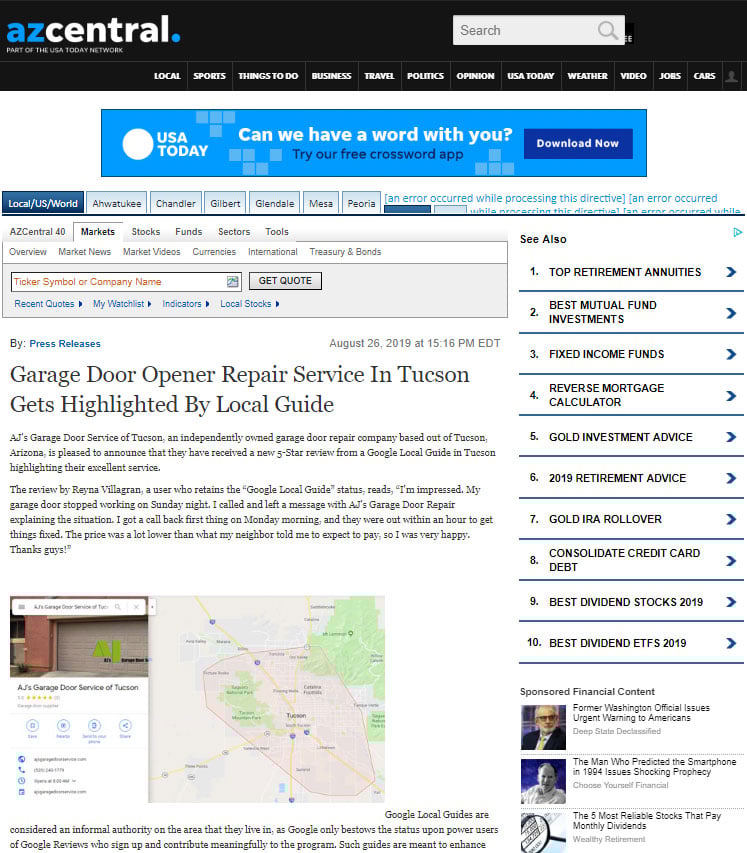Expand the Recent Quotes menu
This screenshot has width=747, height=853.
tap(48, 304)
